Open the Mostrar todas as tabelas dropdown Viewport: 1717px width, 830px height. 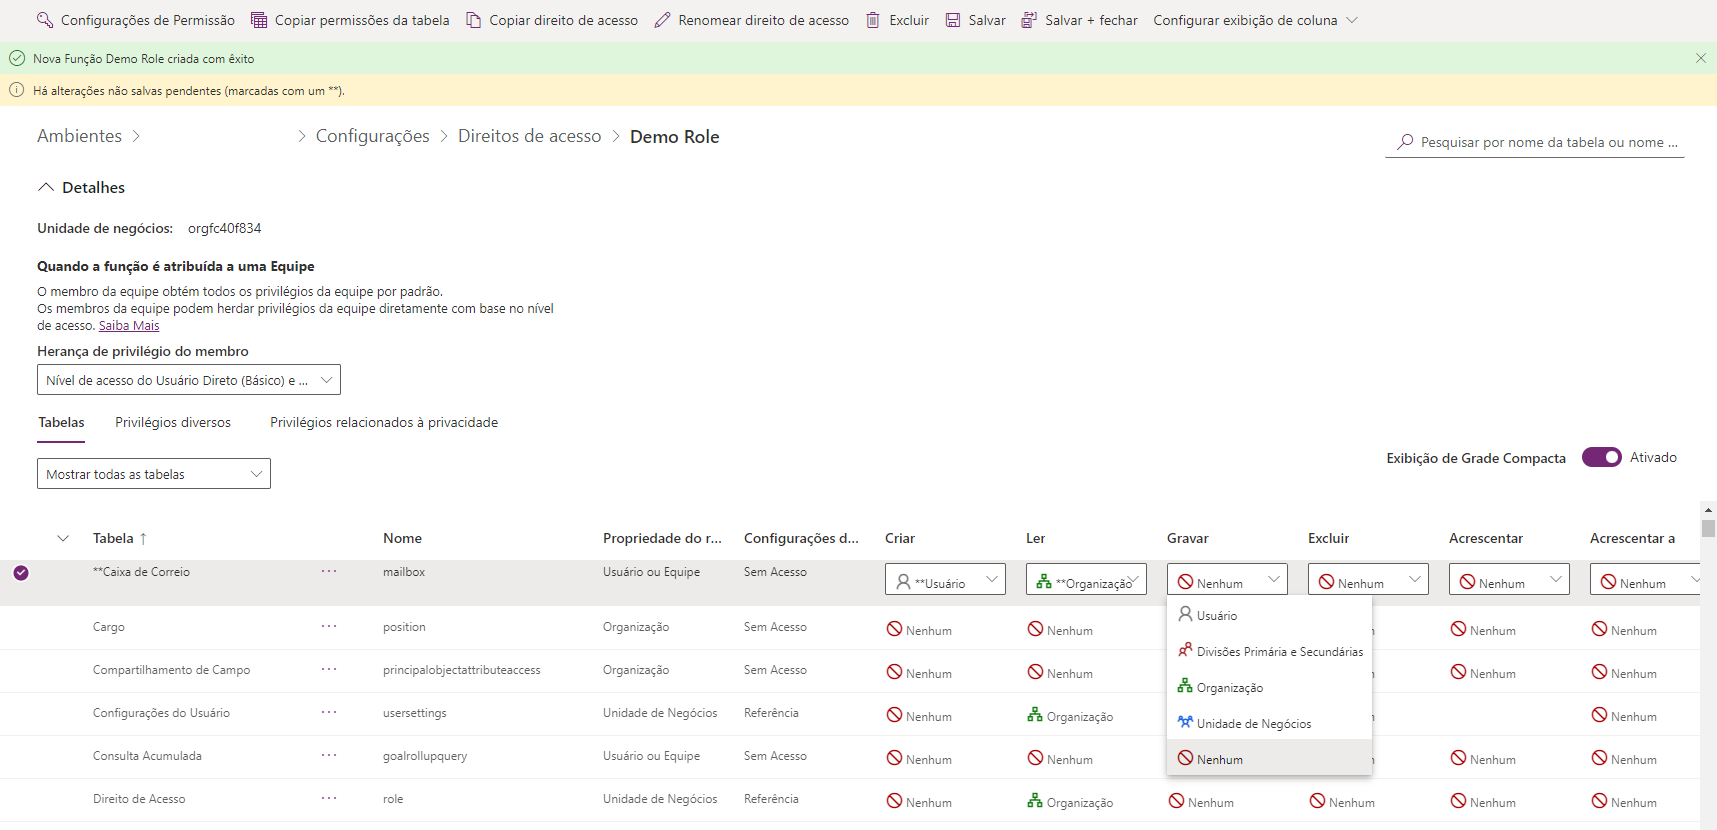click(x=154, y=474)
